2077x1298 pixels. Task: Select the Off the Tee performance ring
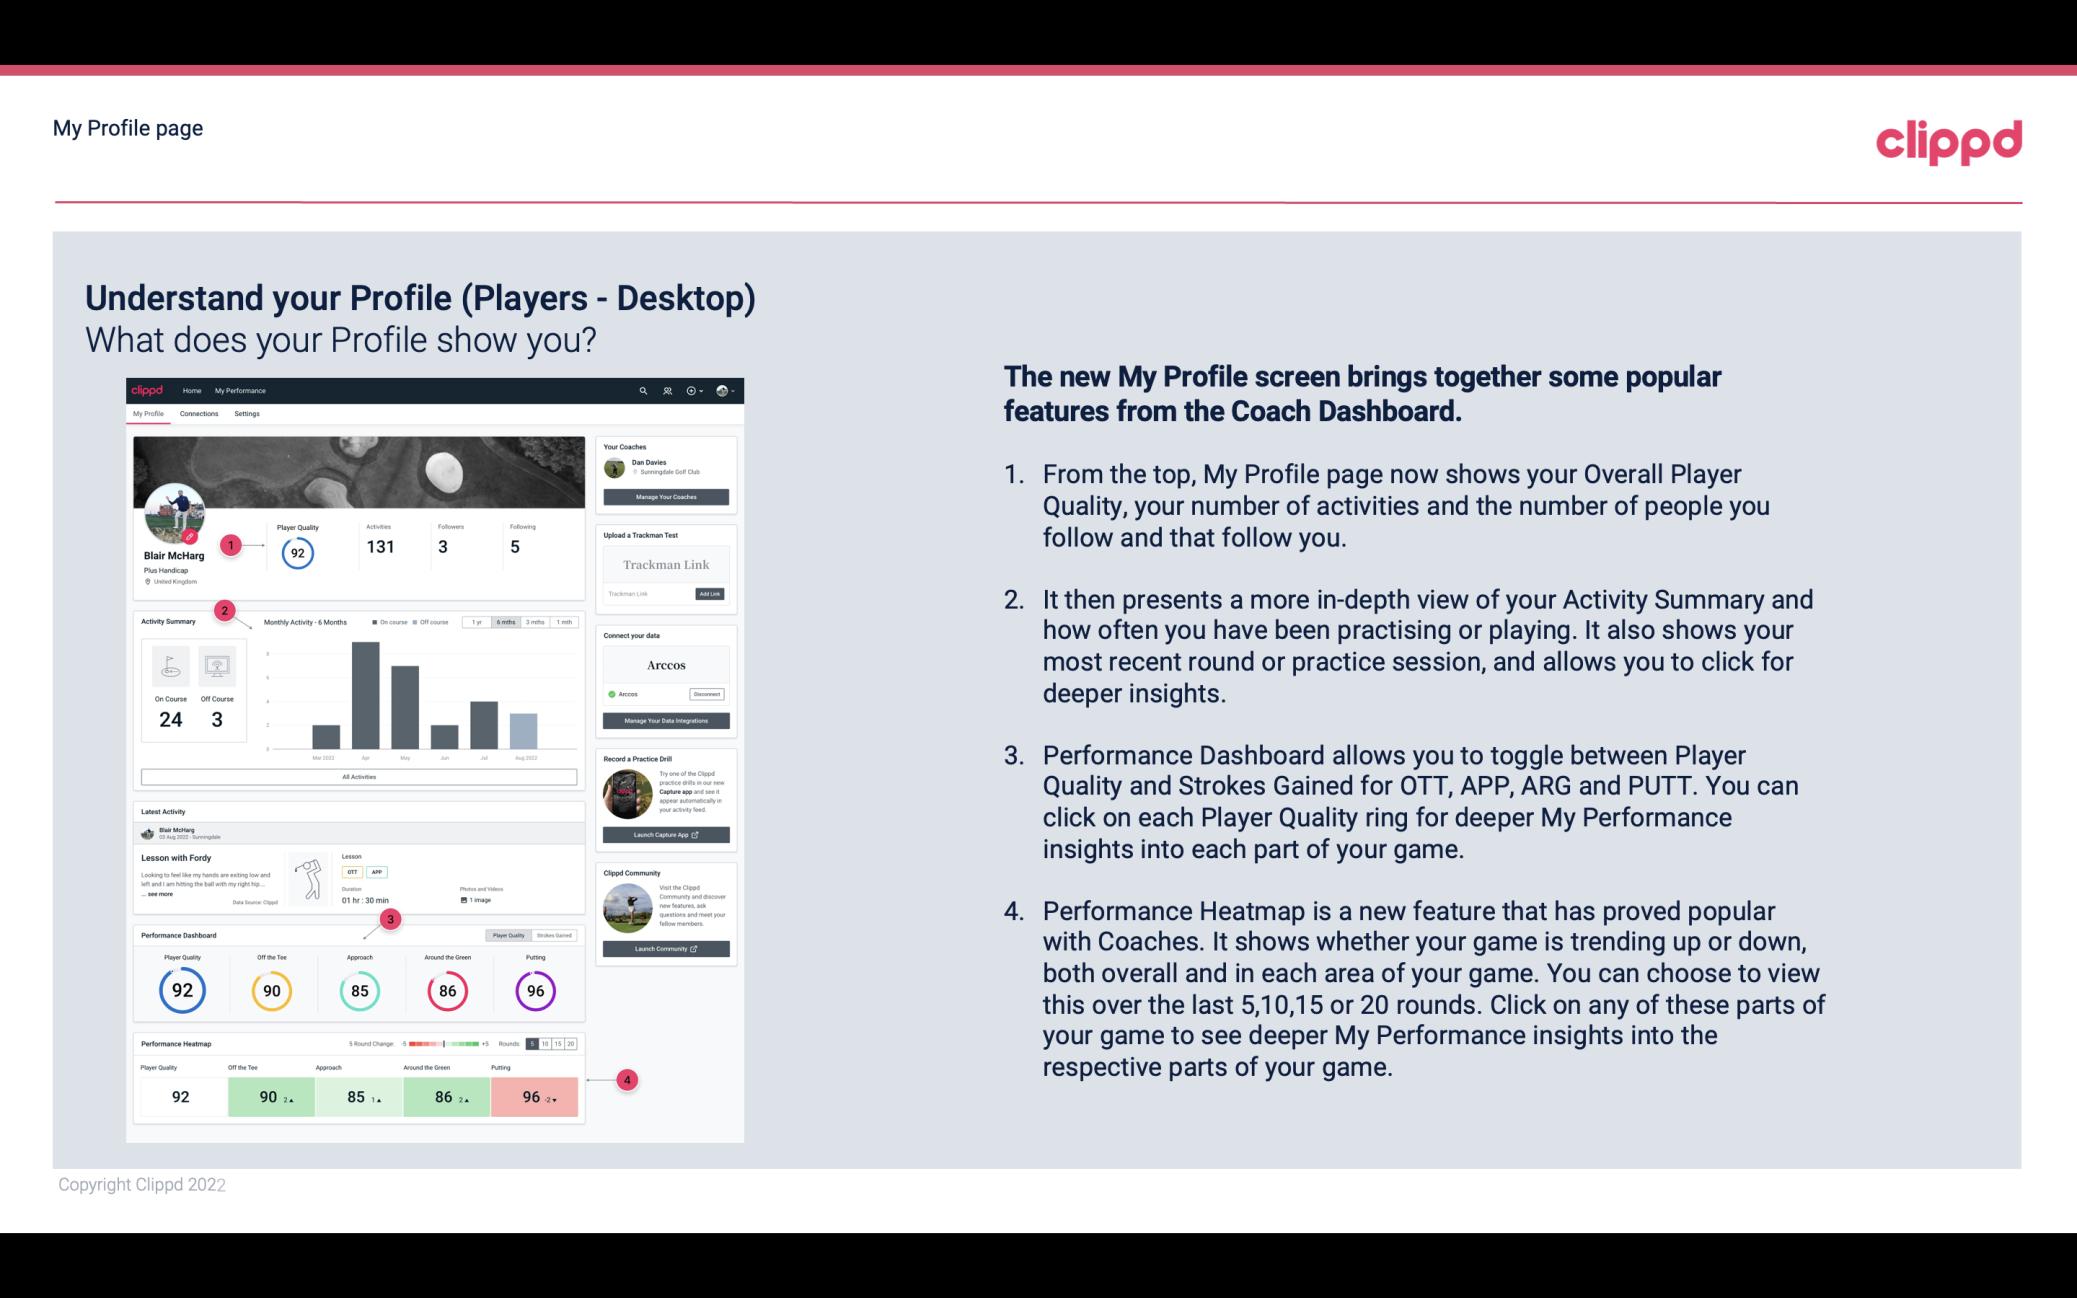[269, 990]
